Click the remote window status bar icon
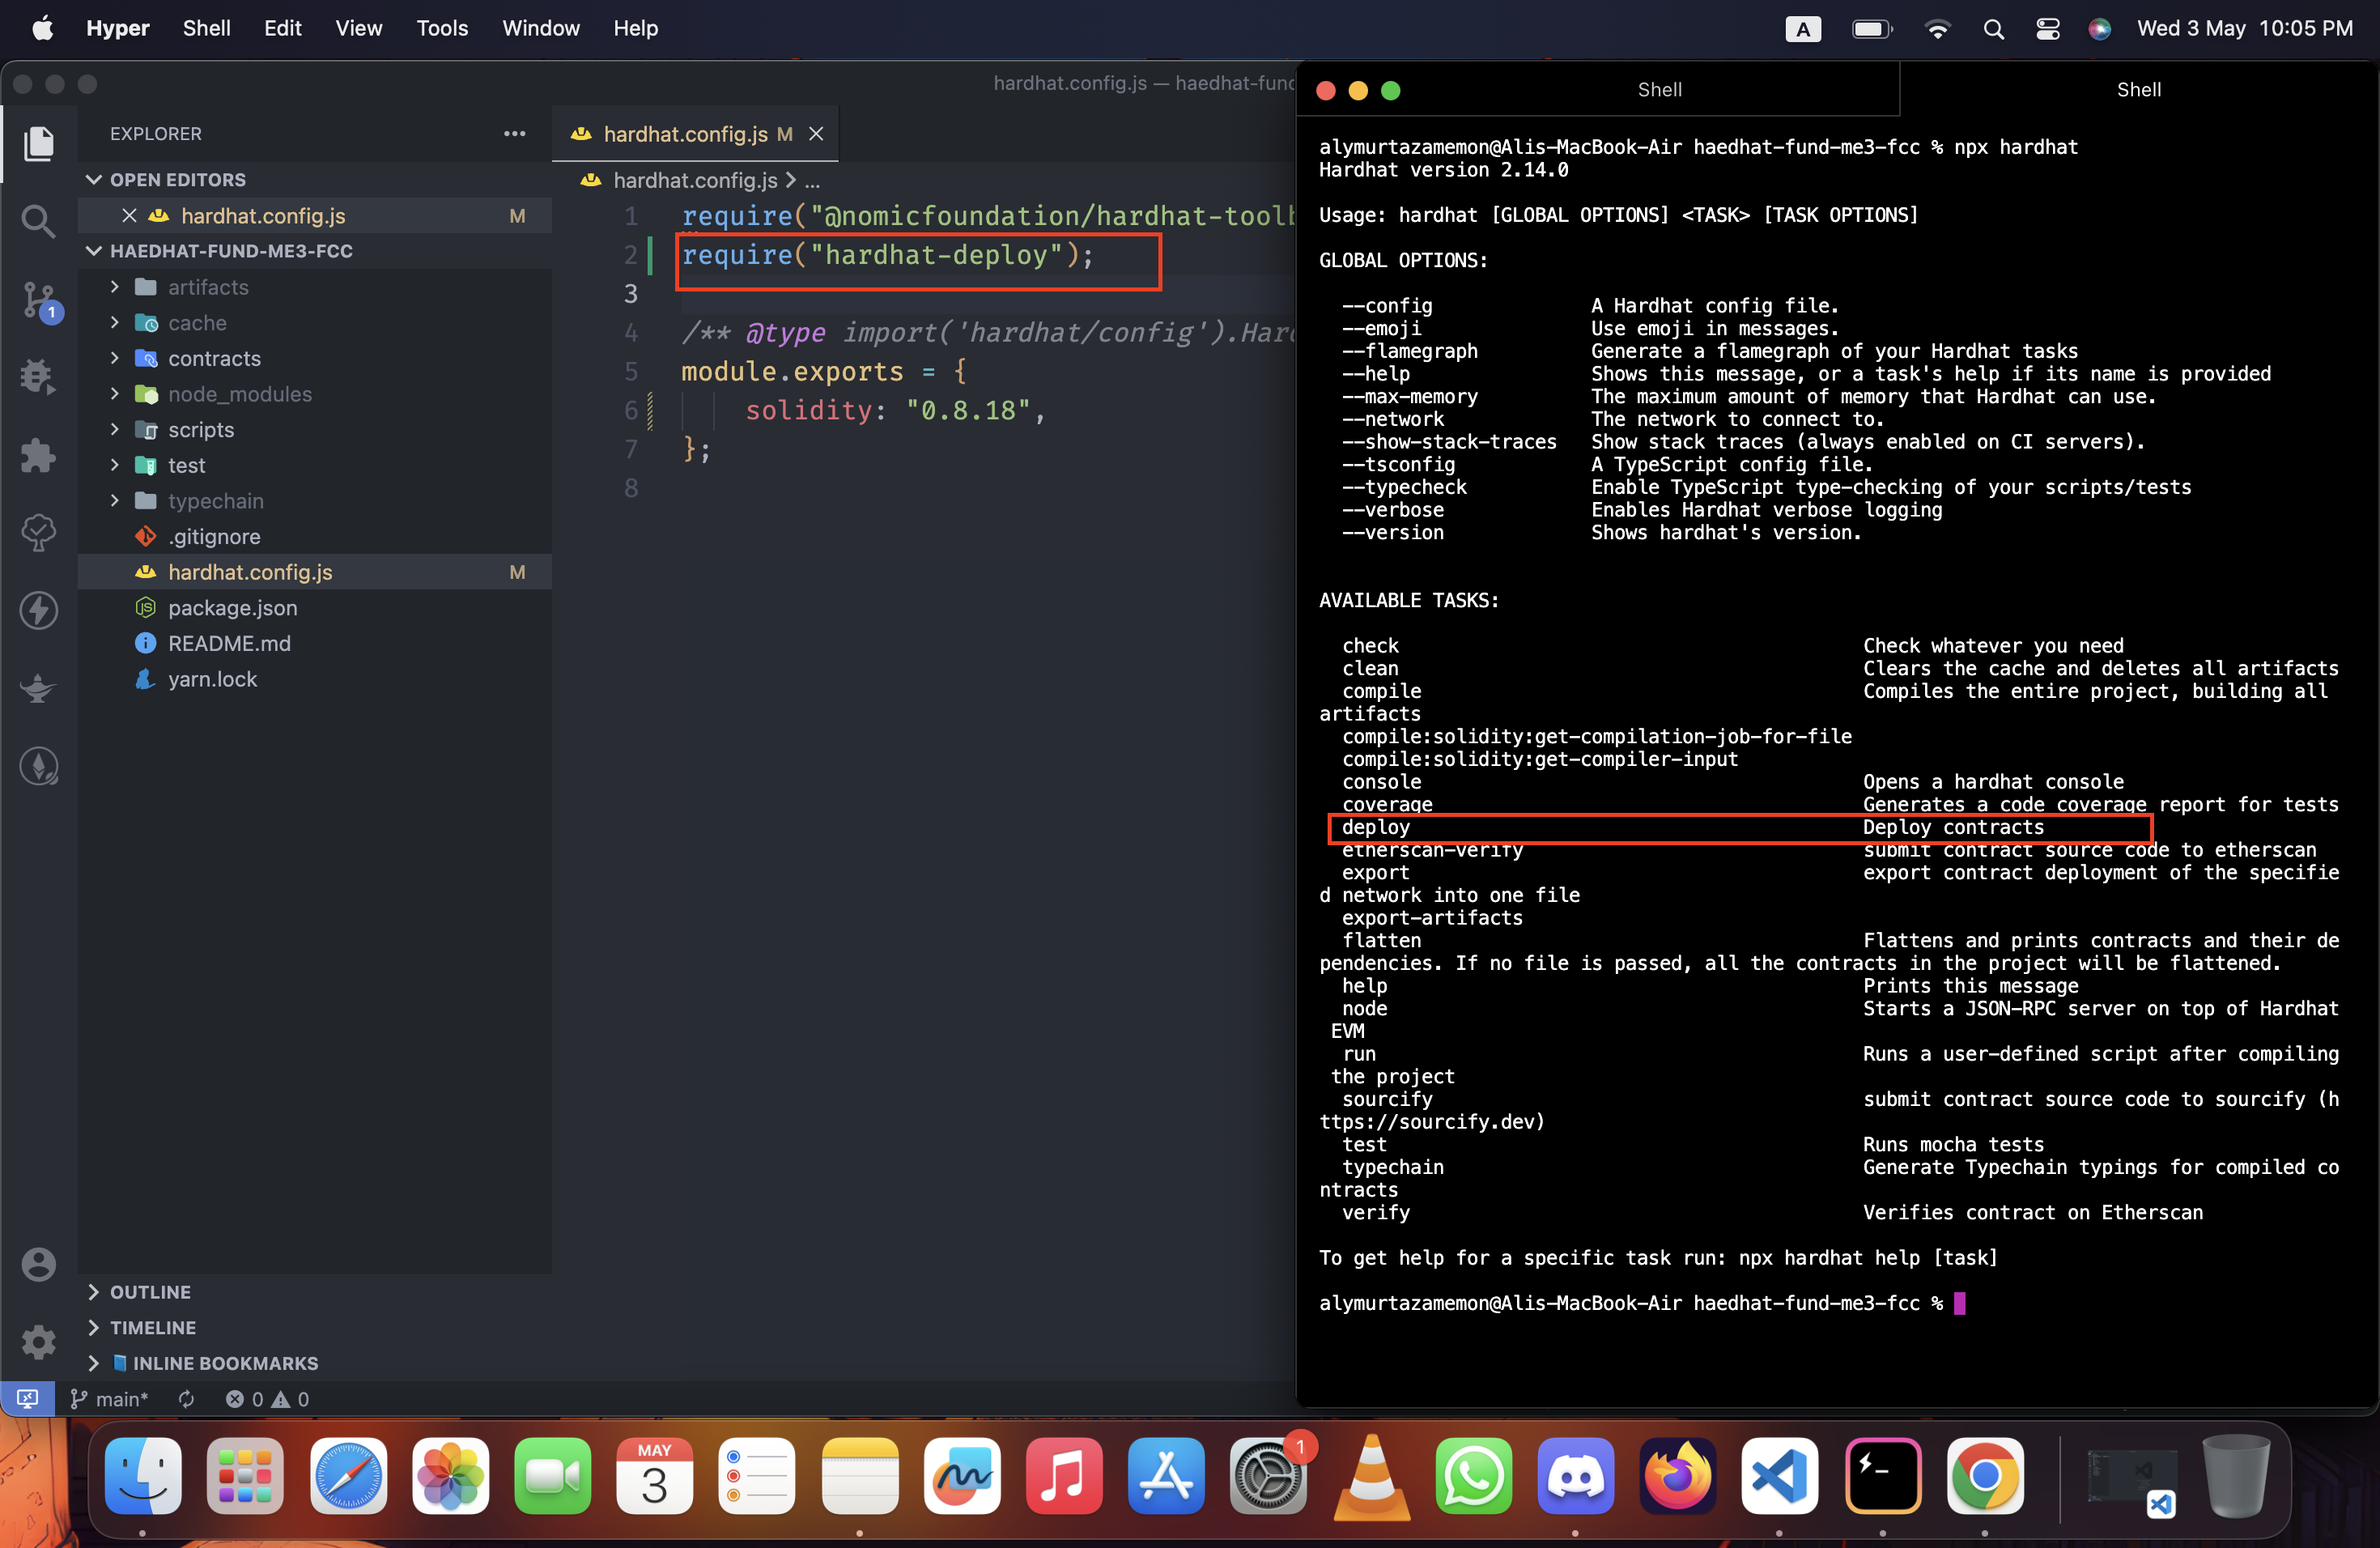 point(27,1398)
